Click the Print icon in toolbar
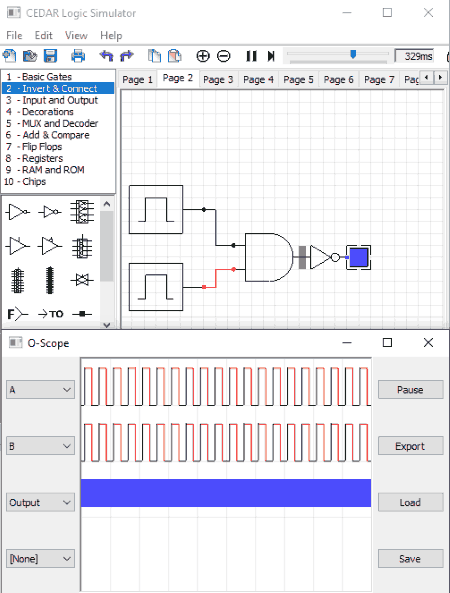 click(78, 56)
